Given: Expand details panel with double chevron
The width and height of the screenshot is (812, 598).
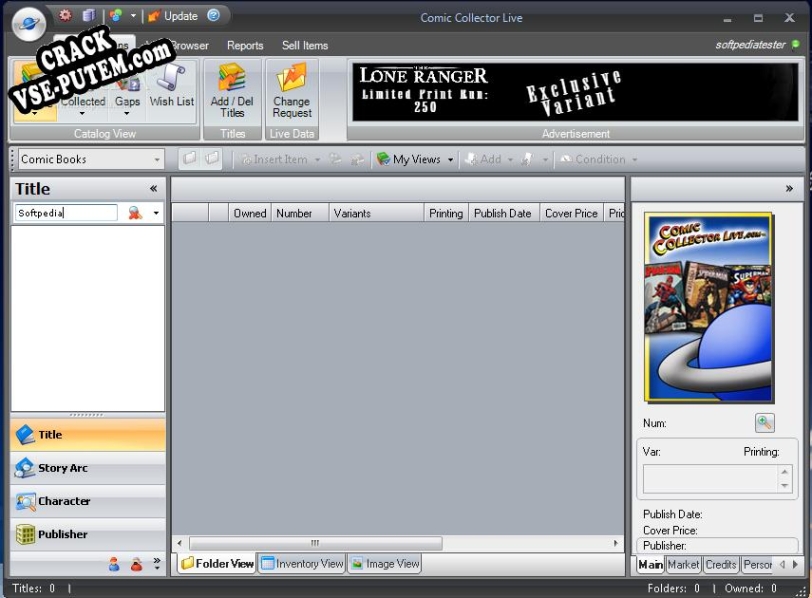Looking at the screenshot, I should click(789, 188).
